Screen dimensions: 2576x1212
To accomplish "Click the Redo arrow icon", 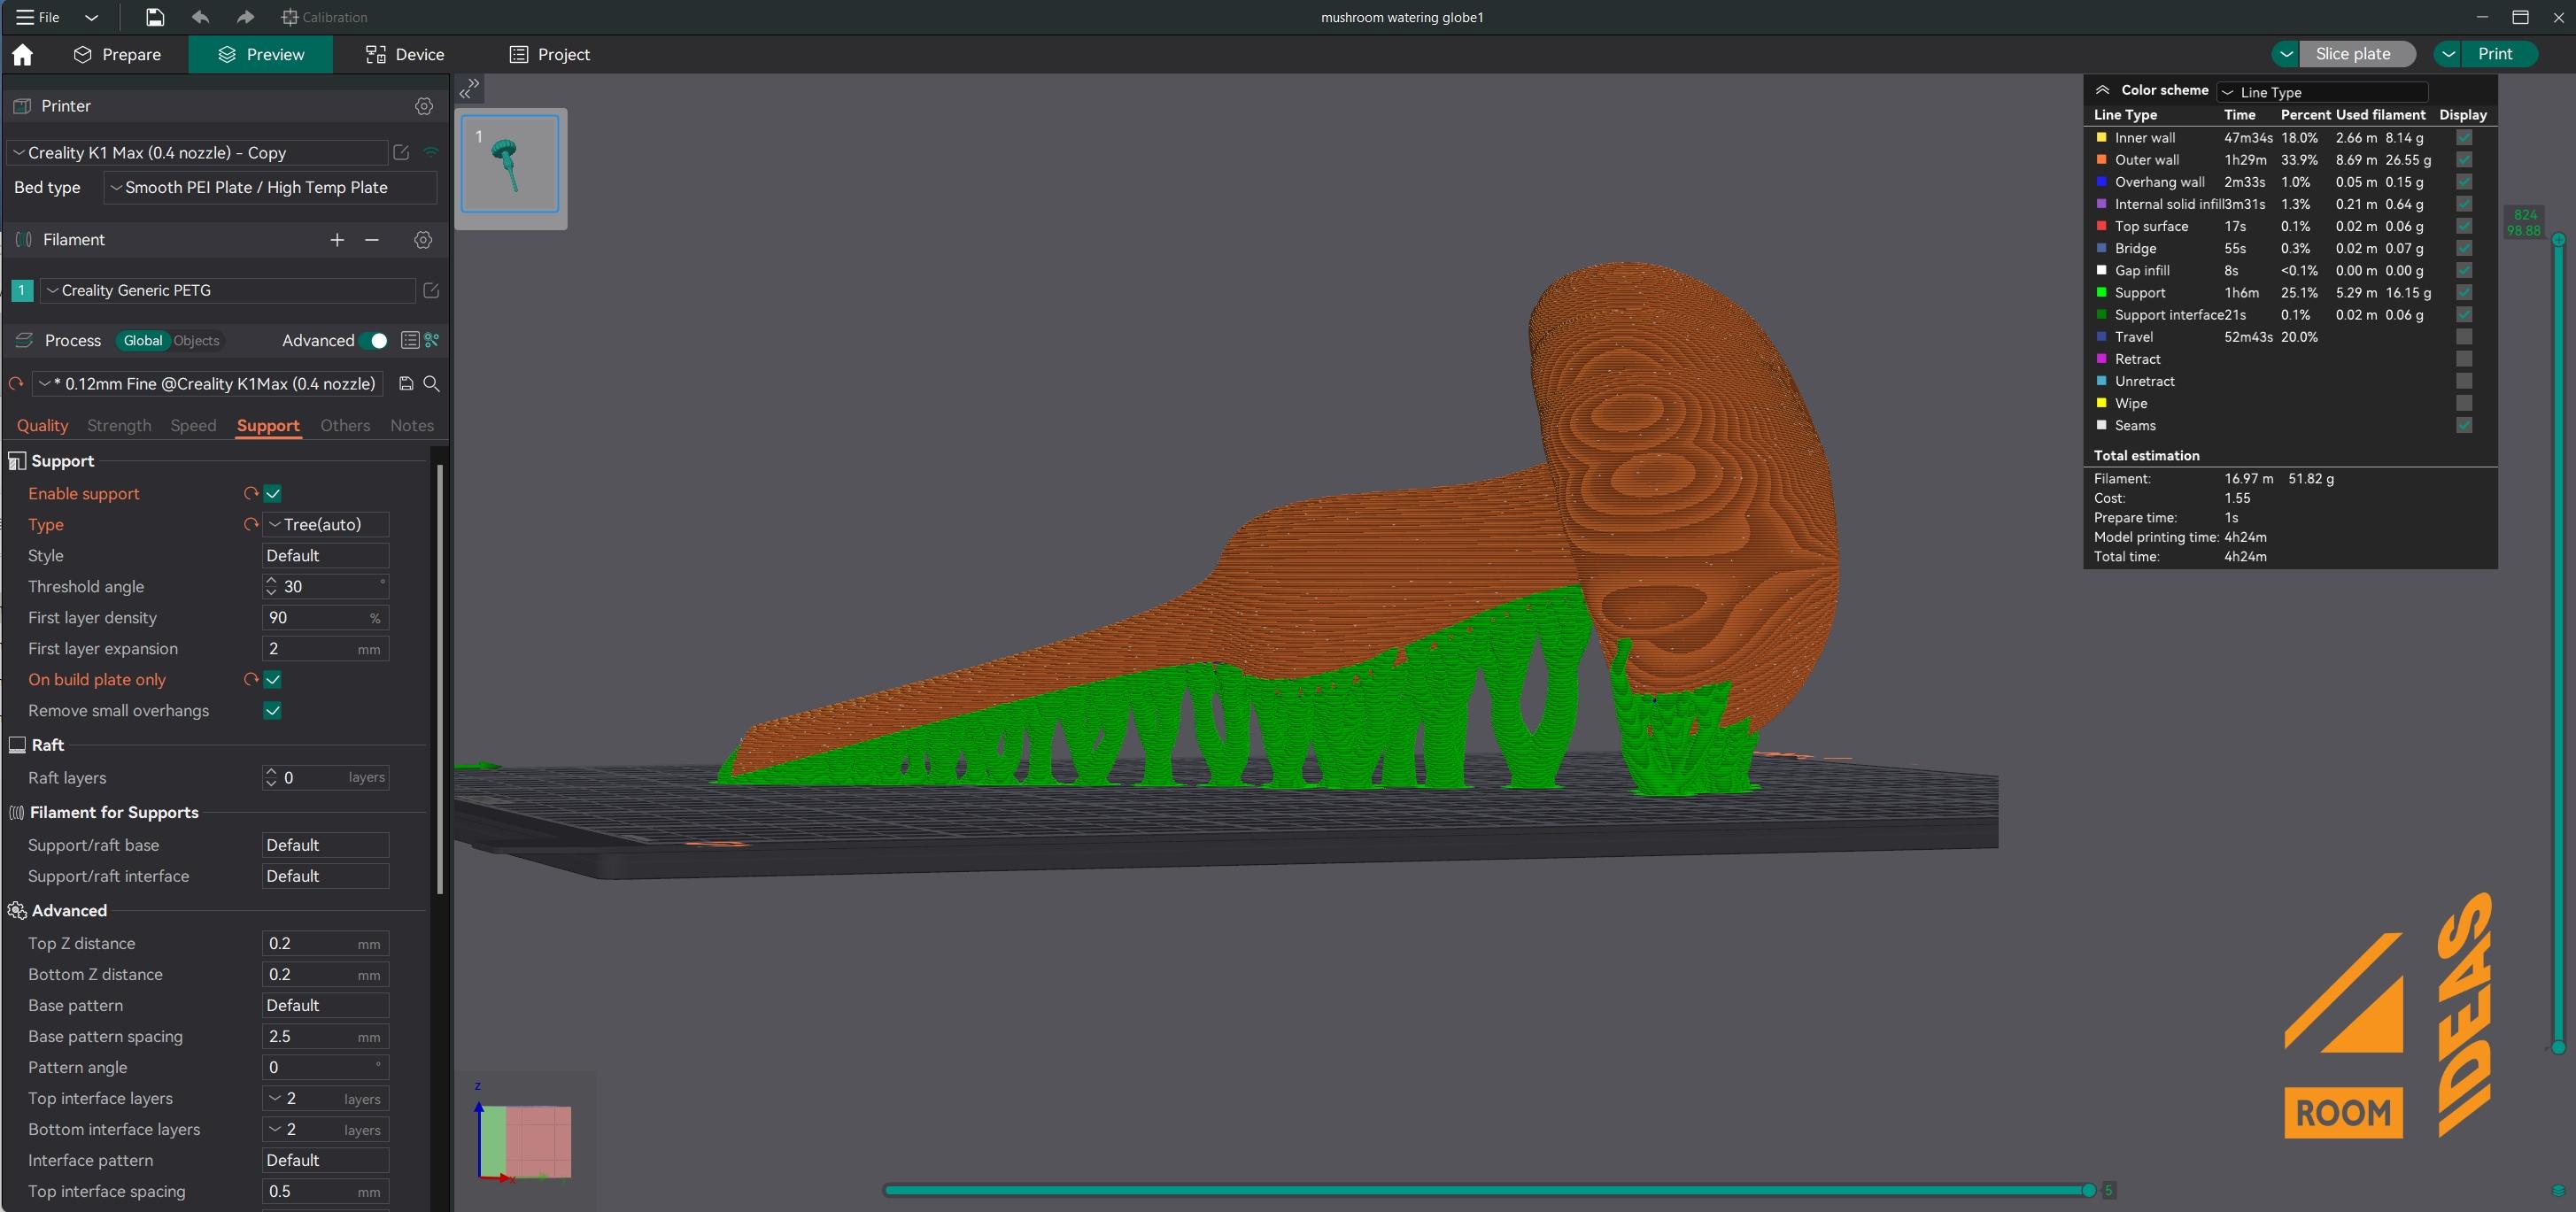I will coord(245,17).
